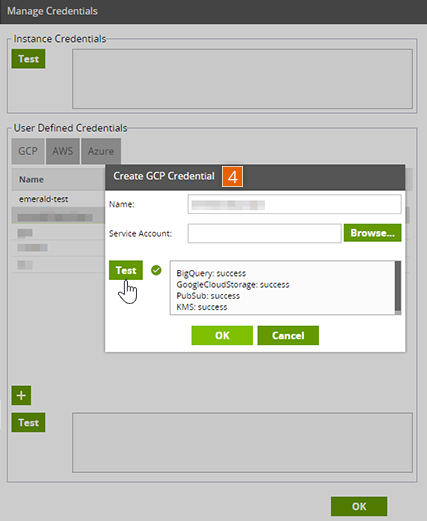Click the PubSub: success result line

(x=208, y=296)
